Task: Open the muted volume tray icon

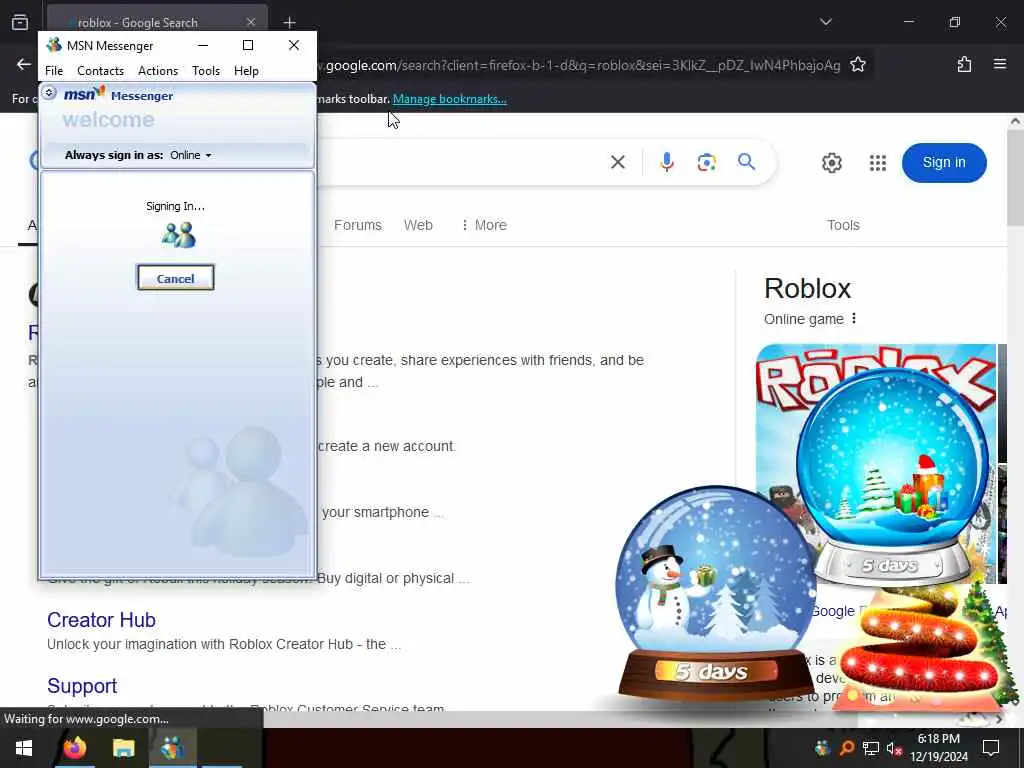Action: point(894,748)
